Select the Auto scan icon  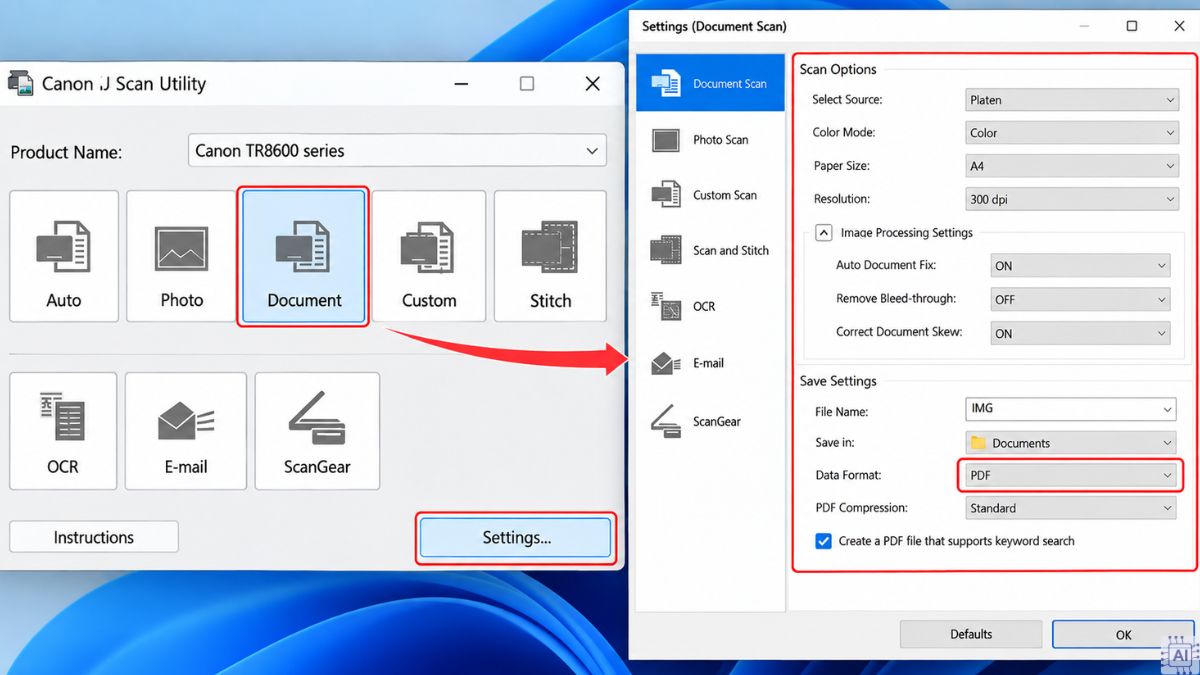[x=64, y=256]
